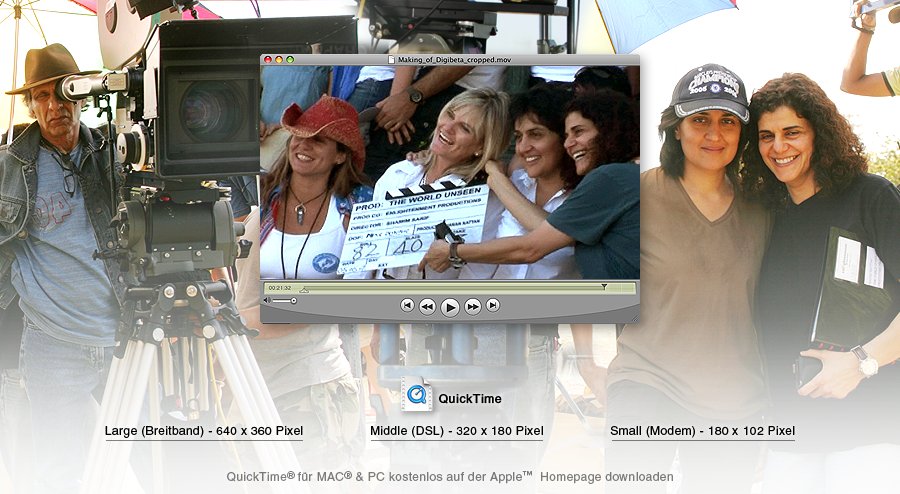
Task: Click the volume slider knob
Action: tap(293, 300)
